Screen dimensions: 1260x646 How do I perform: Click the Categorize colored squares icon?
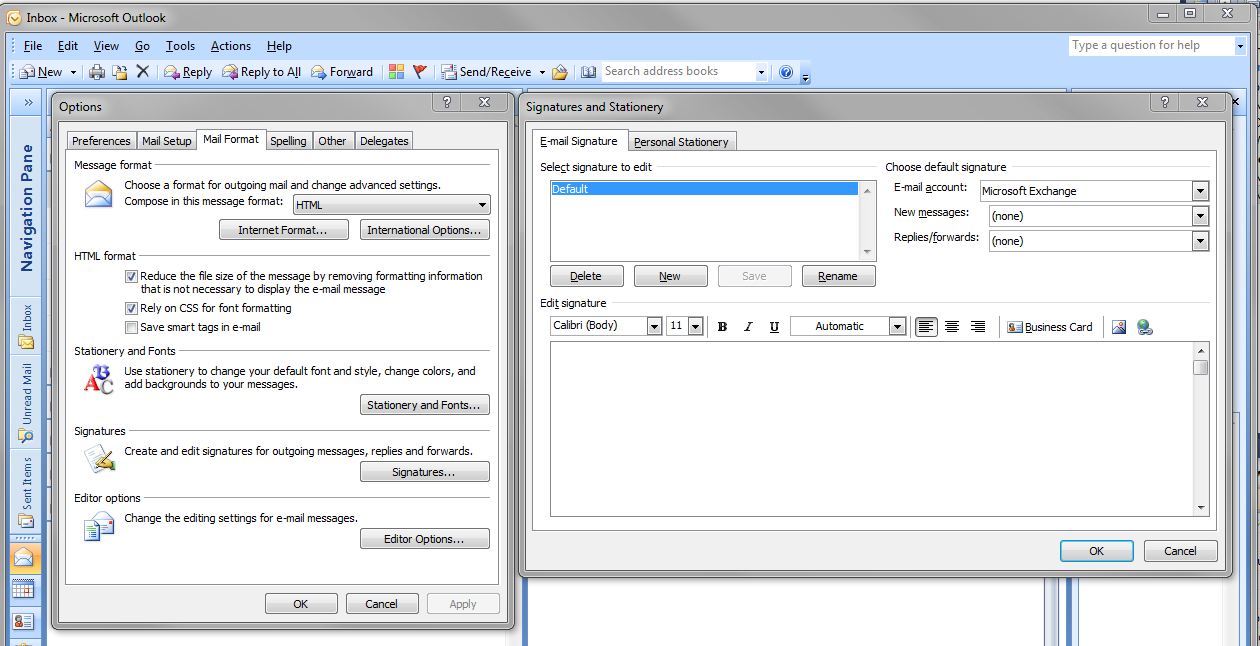[x=397, y=72]
